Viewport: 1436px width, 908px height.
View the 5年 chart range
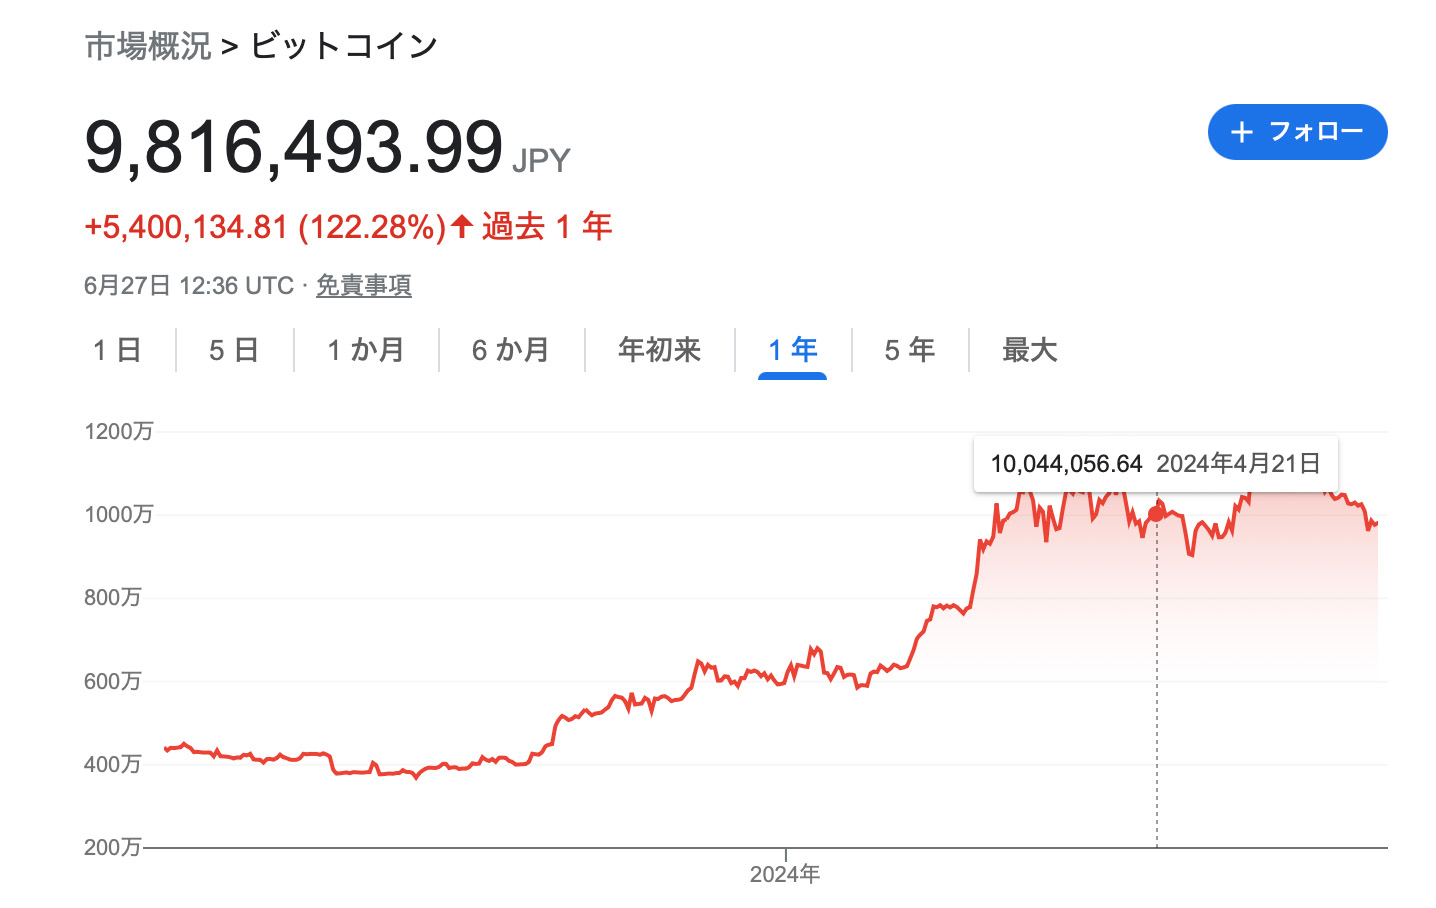point(910,350)
